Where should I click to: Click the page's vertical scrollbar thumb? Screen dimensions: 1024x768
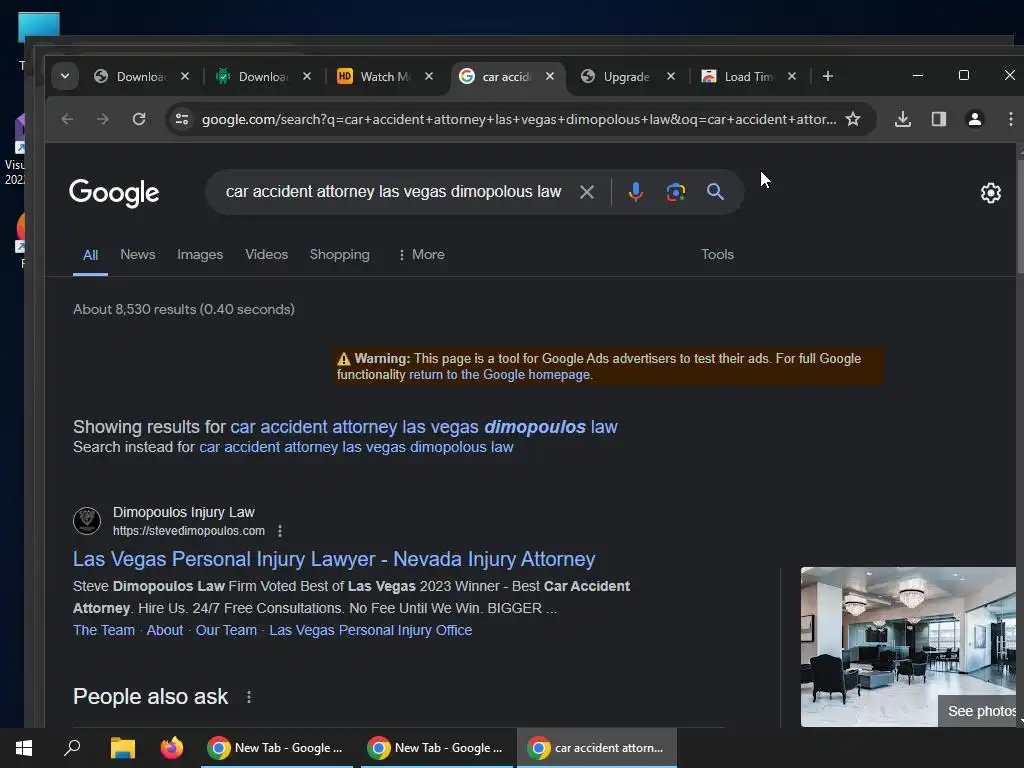point(1020,216)
